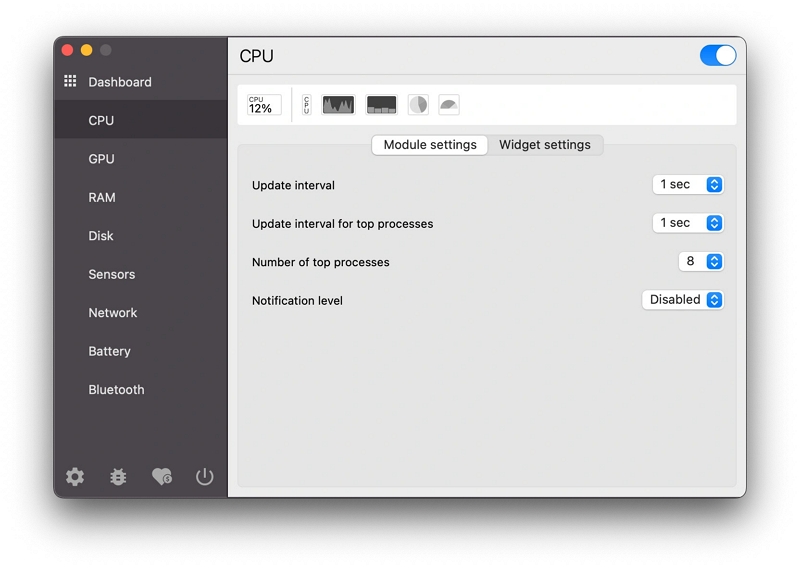This screenshot has width=800, height=569.
Task: Select the line chart widget
Action: (338, 105)
